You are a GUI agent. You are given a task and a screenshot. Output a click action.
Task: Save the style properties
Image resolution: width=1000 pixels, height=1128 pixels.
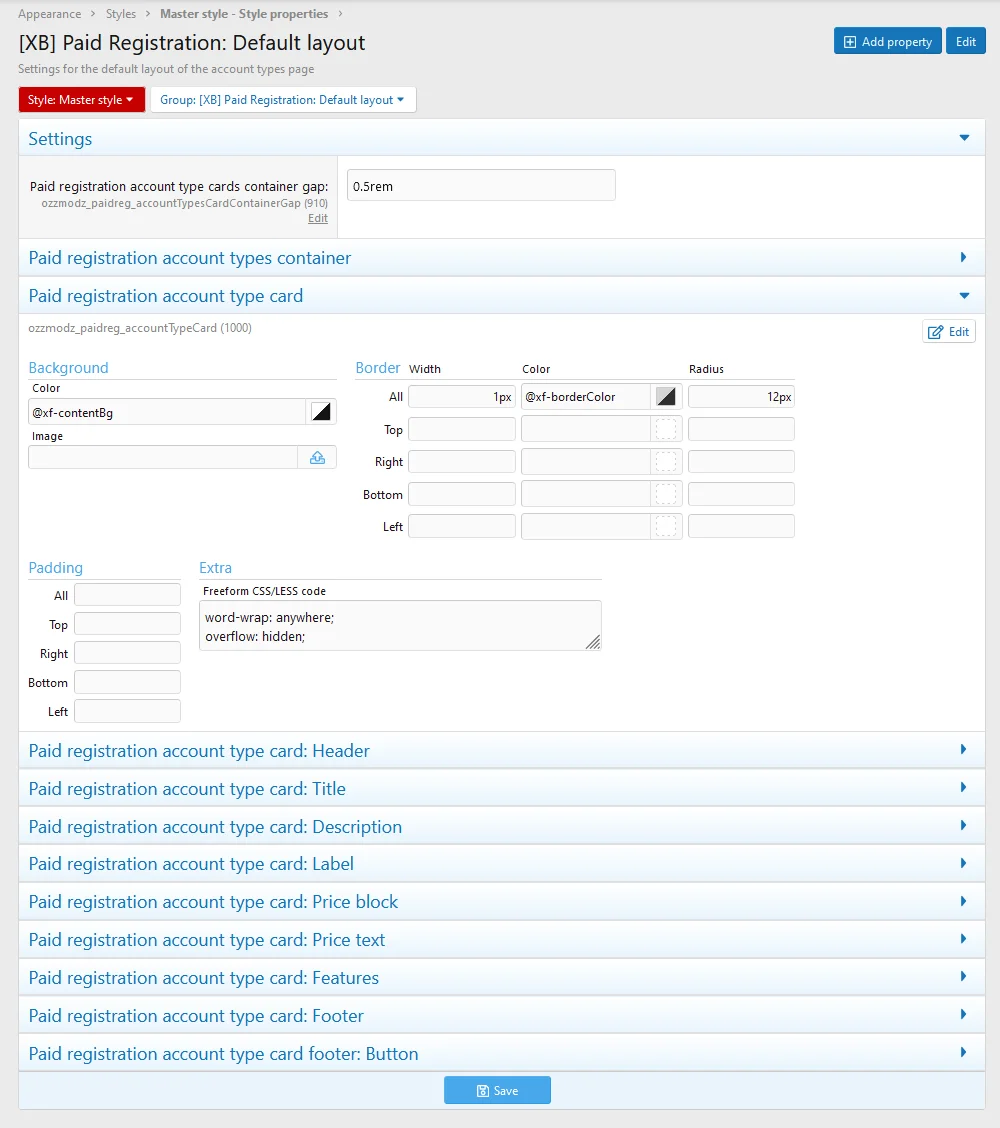(x=497, y=1090)
